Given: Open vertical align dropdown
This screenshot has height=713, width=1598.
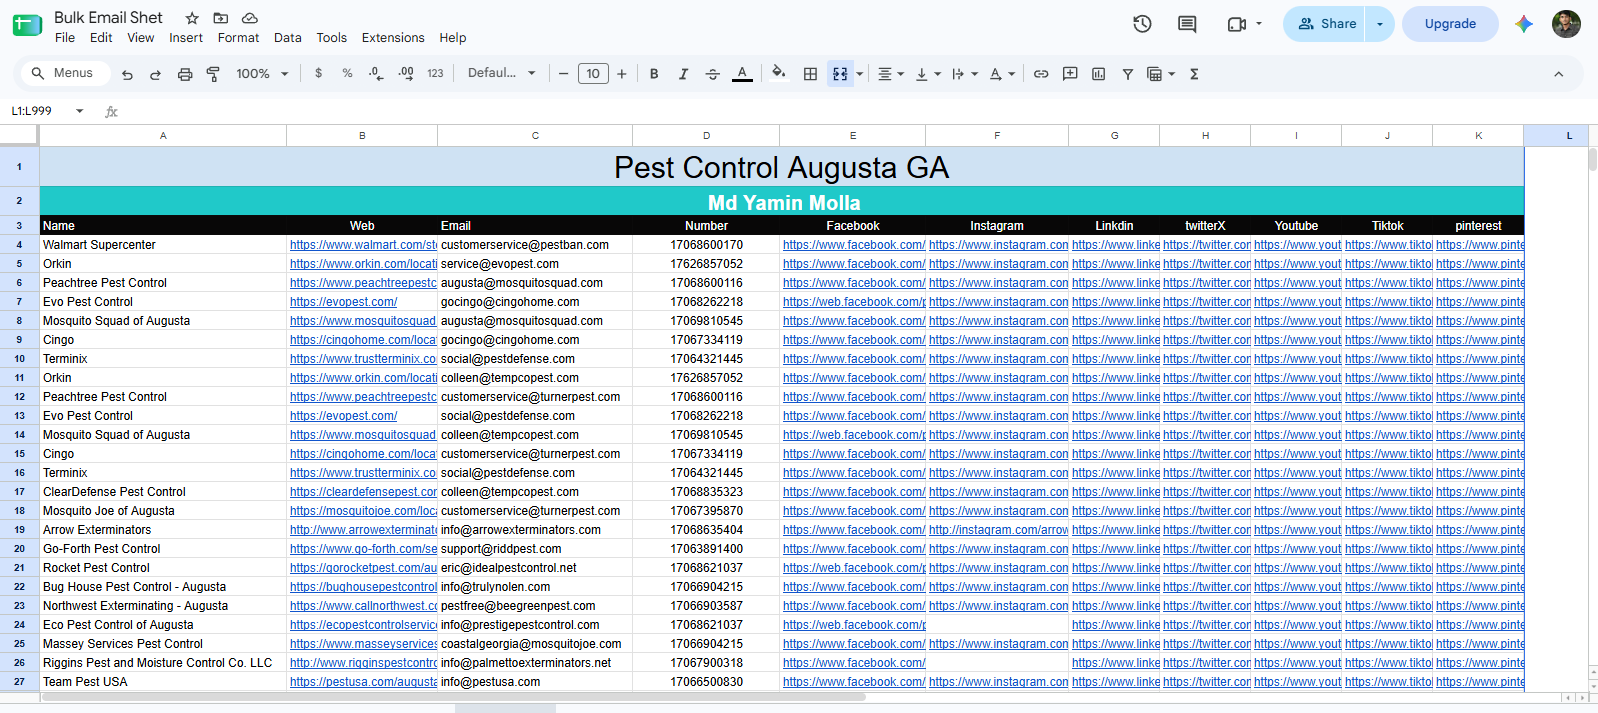Looking at the screenshot, I should (x=928, y=74).
